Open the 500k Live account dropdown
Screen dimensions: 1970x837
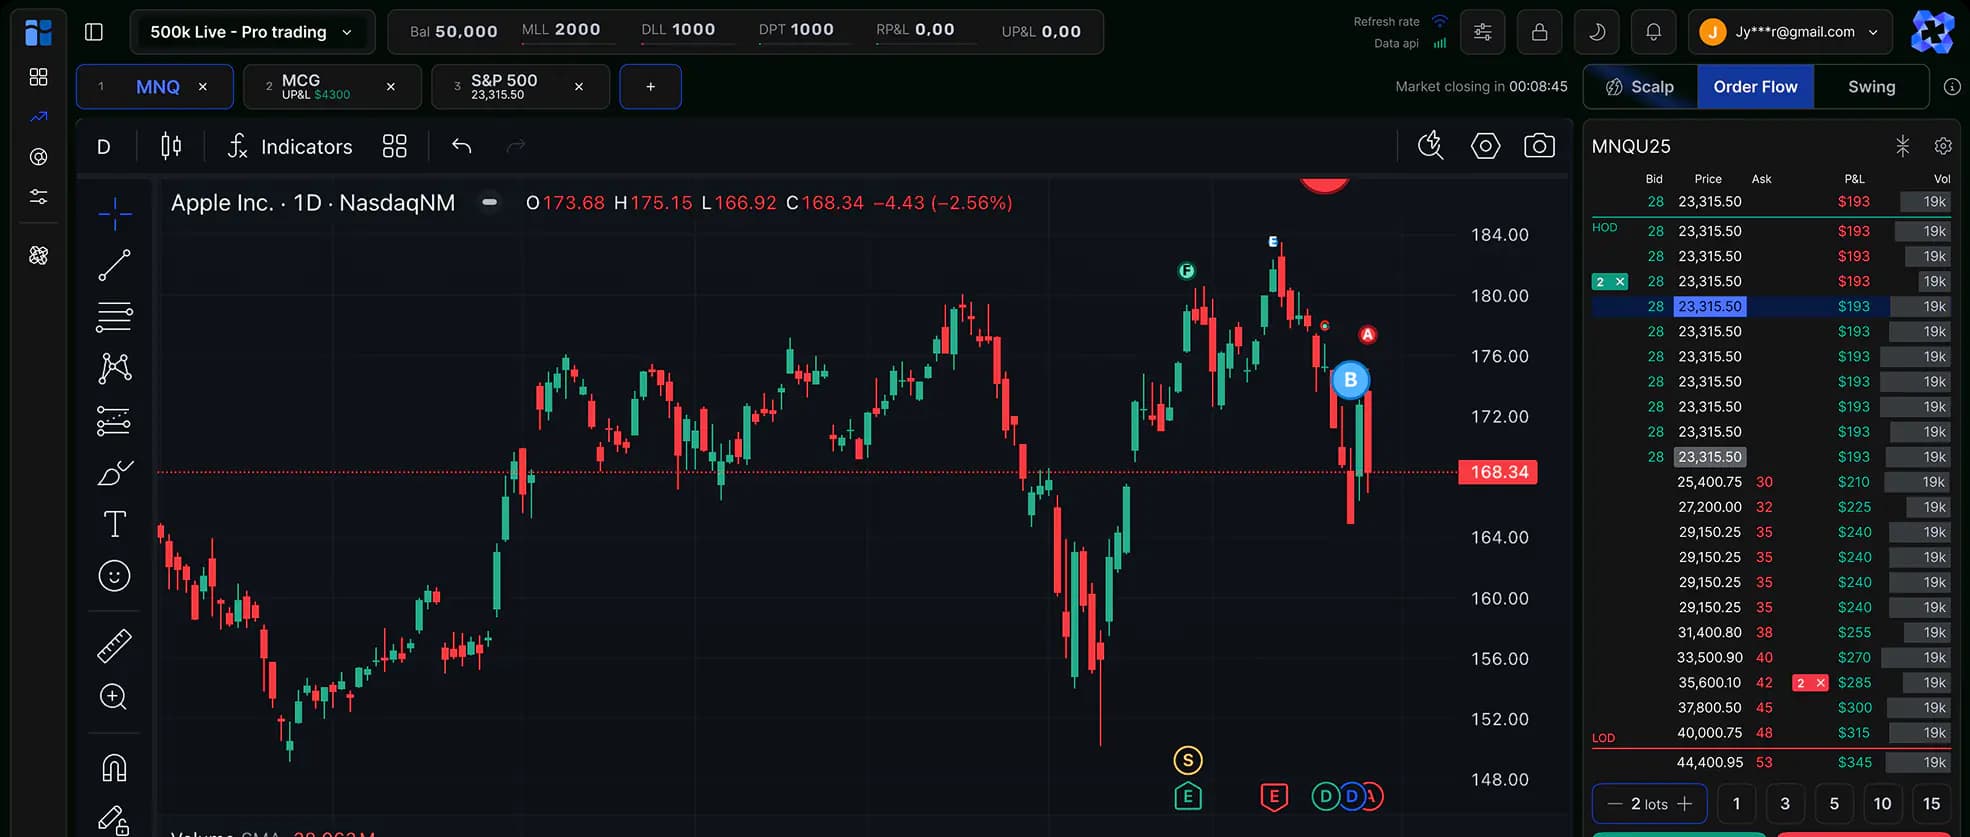point(252,32)
